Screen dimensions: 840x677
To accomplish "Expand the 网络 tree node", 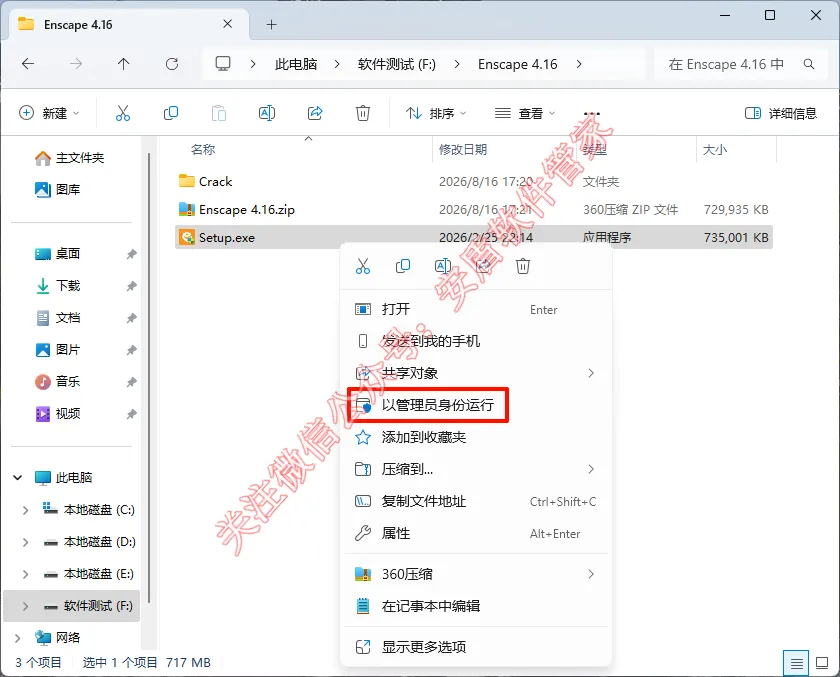I will coord(18,637).
